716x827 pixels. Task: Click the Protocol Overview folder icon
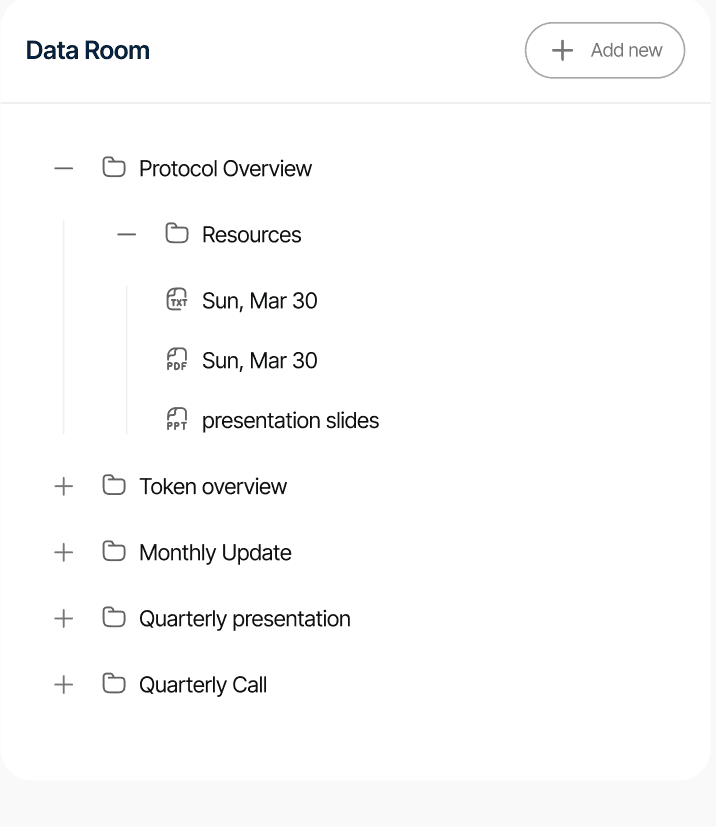click(114, 168)
